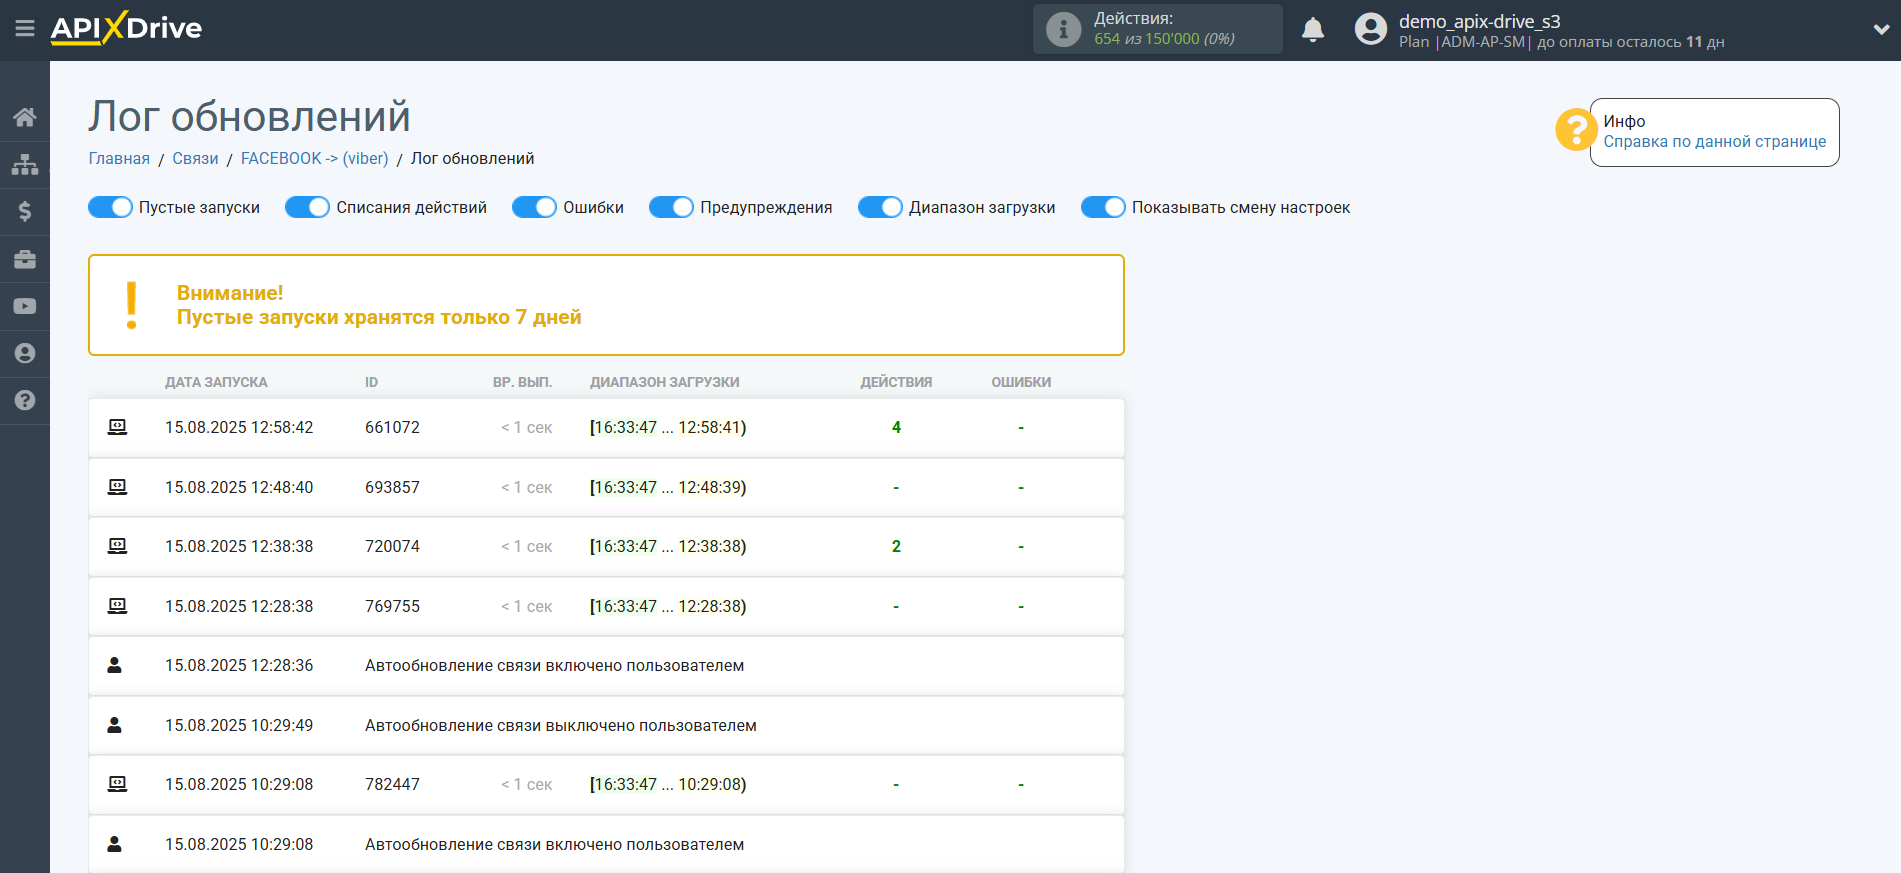Image resolution: width=1901 pixels, height=873 pixels.
Task: Open the profile sidebar icon
Action: pos(25,353)
